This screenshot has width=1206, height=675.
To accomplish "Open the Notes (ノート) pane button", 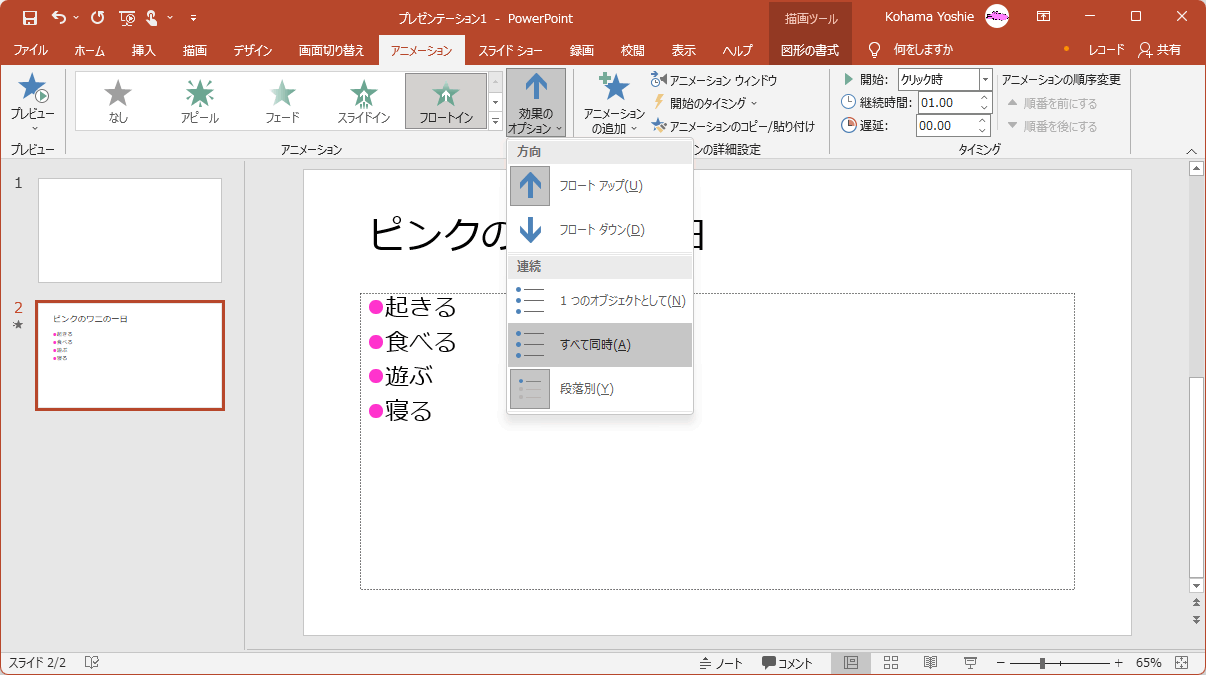I will [721, 663].
